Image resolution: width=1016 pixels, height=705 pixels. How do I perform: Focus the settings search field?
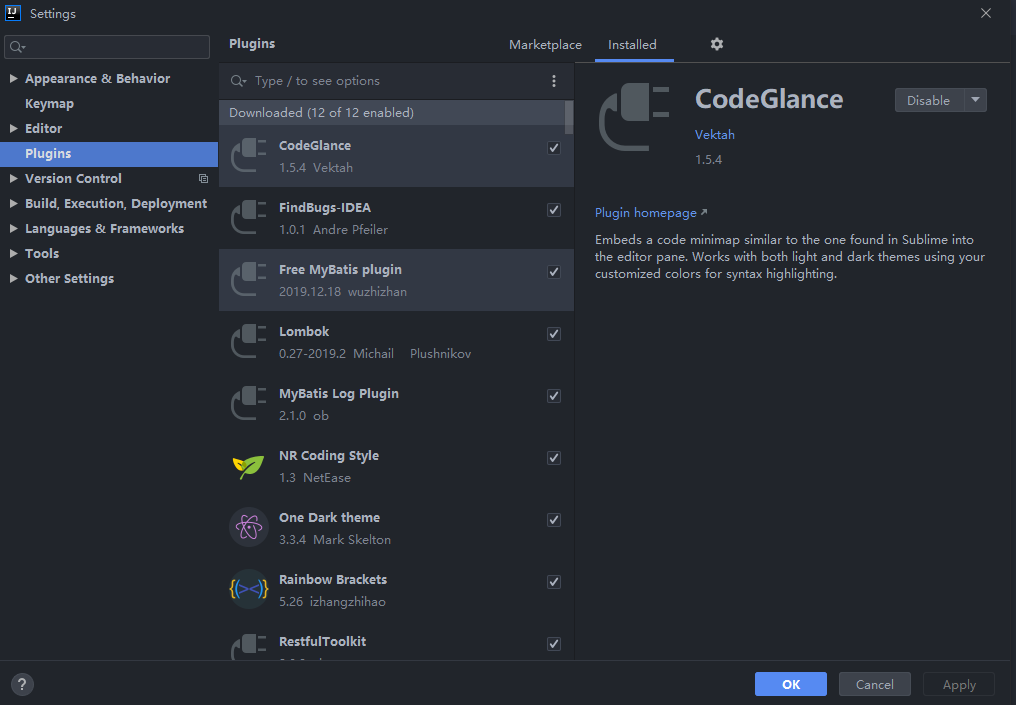tap(107, 47)
